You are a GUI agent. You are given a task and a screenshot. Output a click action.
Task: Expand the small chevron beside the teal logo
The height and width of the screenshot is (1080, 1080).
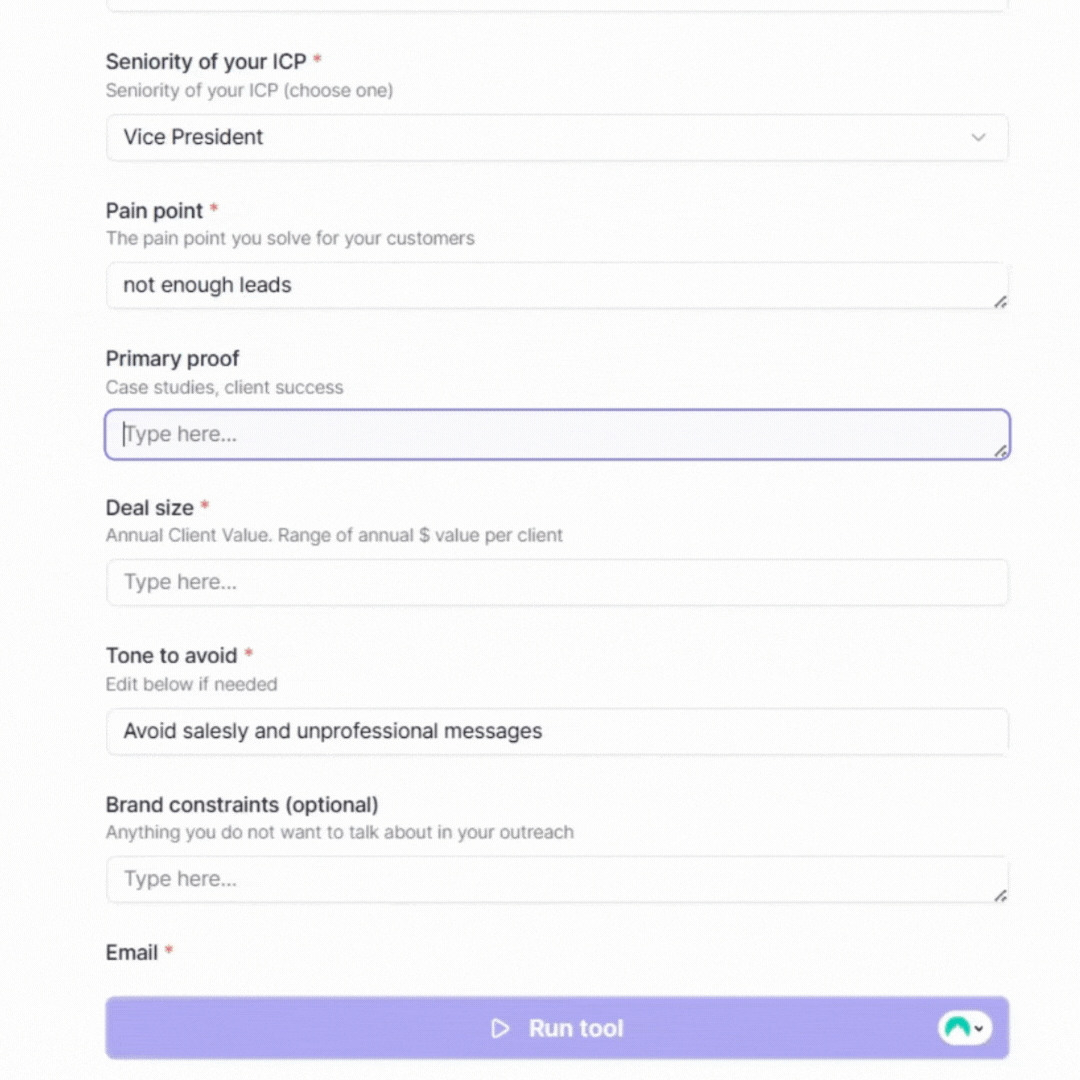tap(979, 1028)
